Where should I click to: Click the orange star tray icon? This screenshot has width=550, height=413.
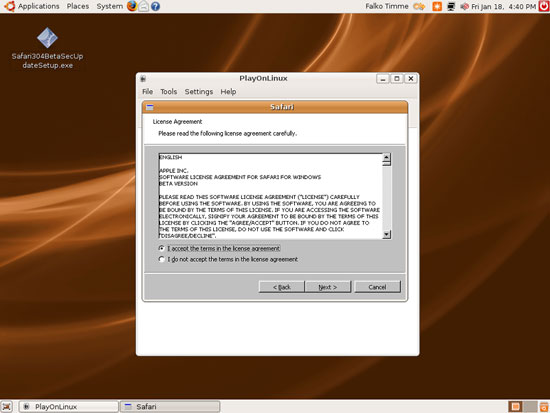437,6
